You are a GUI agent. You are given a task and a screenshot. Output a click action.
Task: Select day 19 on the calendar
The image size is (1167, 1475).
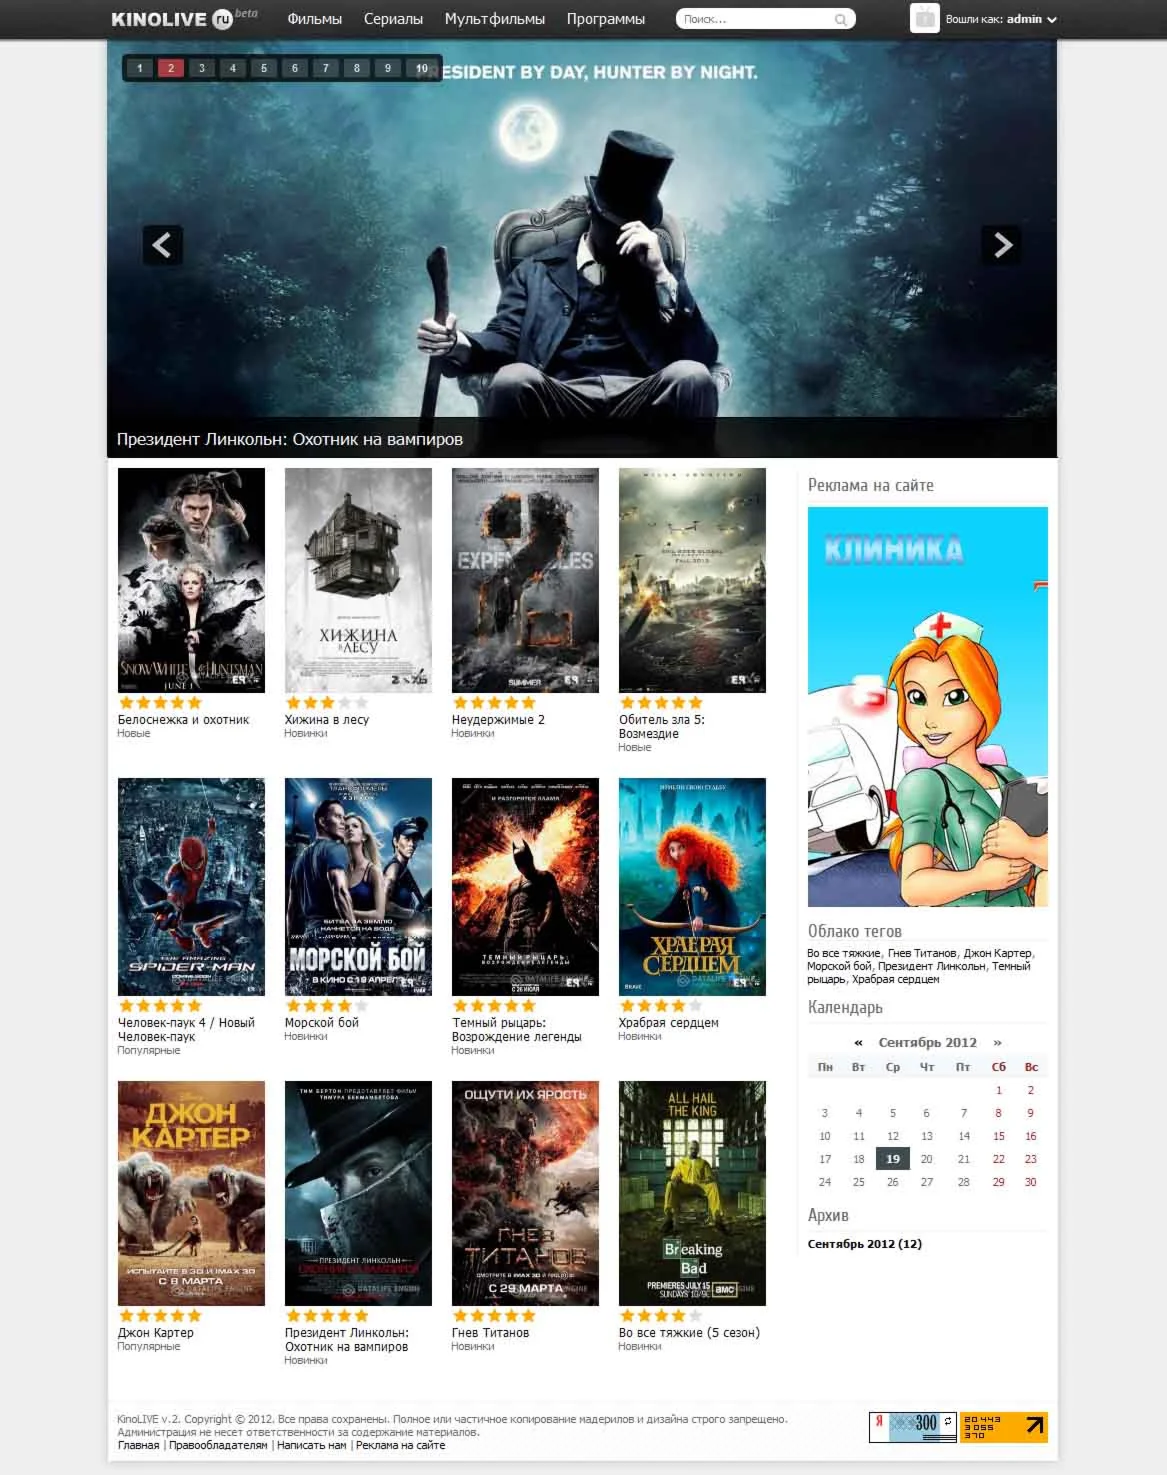[892, 1158]
